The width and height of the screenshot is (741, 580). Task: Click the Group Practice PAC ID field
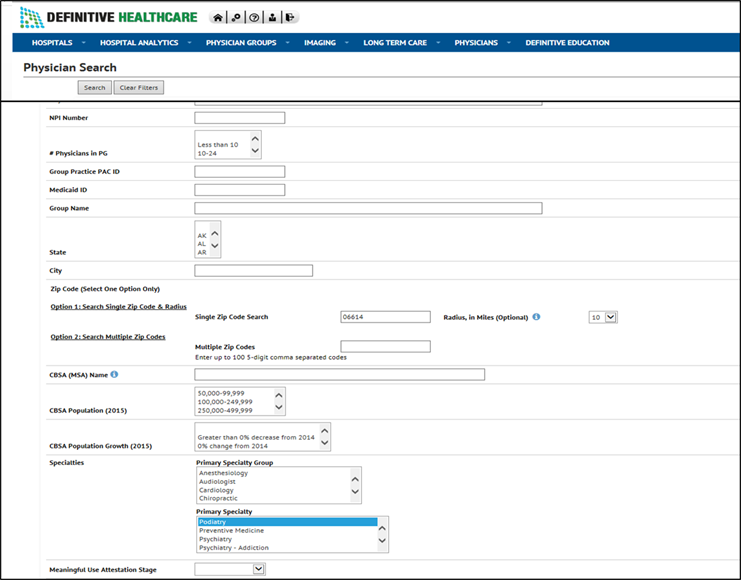click(240, 171)
